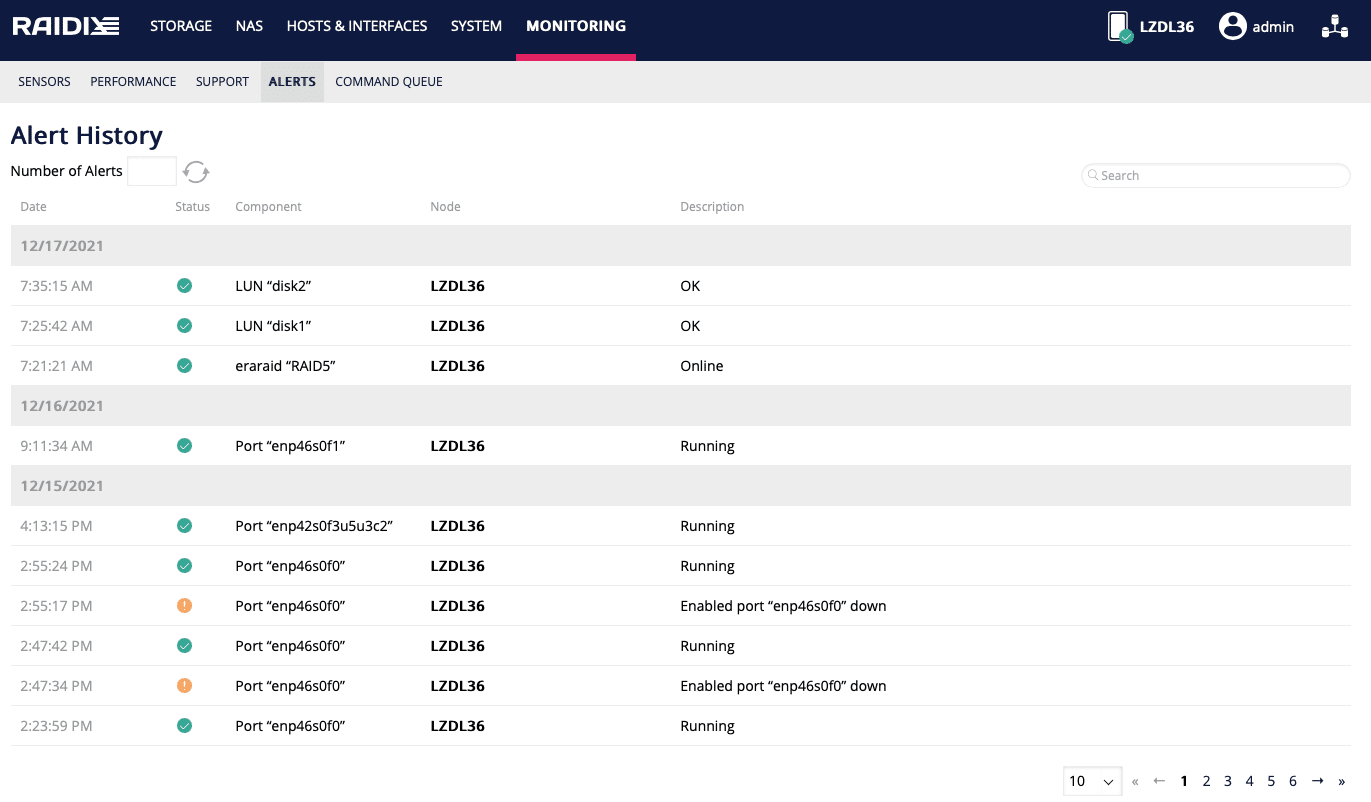Click the orange warning icon at 2:47:34 PM
The height and width of the screenshot is (802, 1371).
tap(184, 686)
